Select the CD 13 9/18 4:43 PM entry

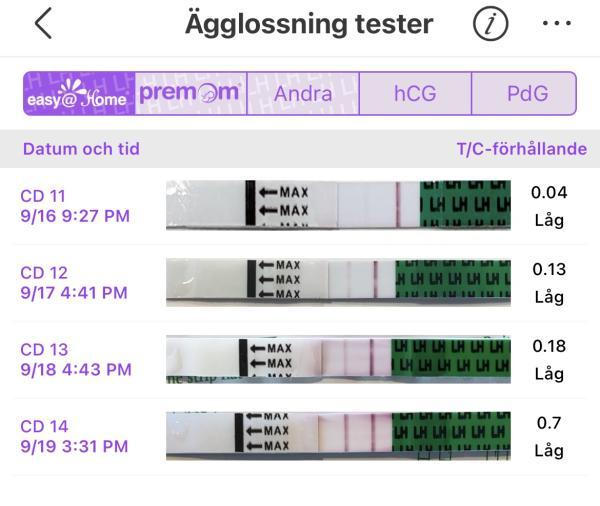pos(76,359)
